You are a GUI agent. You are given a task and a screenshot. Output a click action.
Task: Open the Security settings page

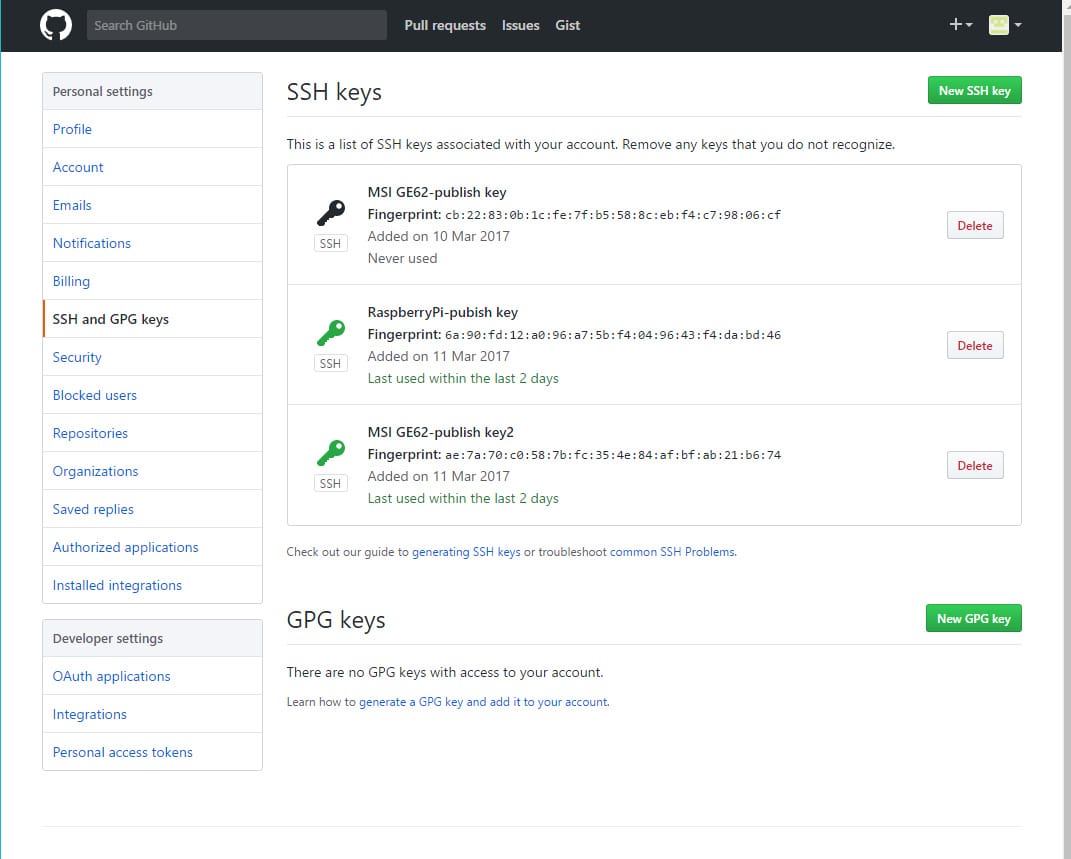77,357
